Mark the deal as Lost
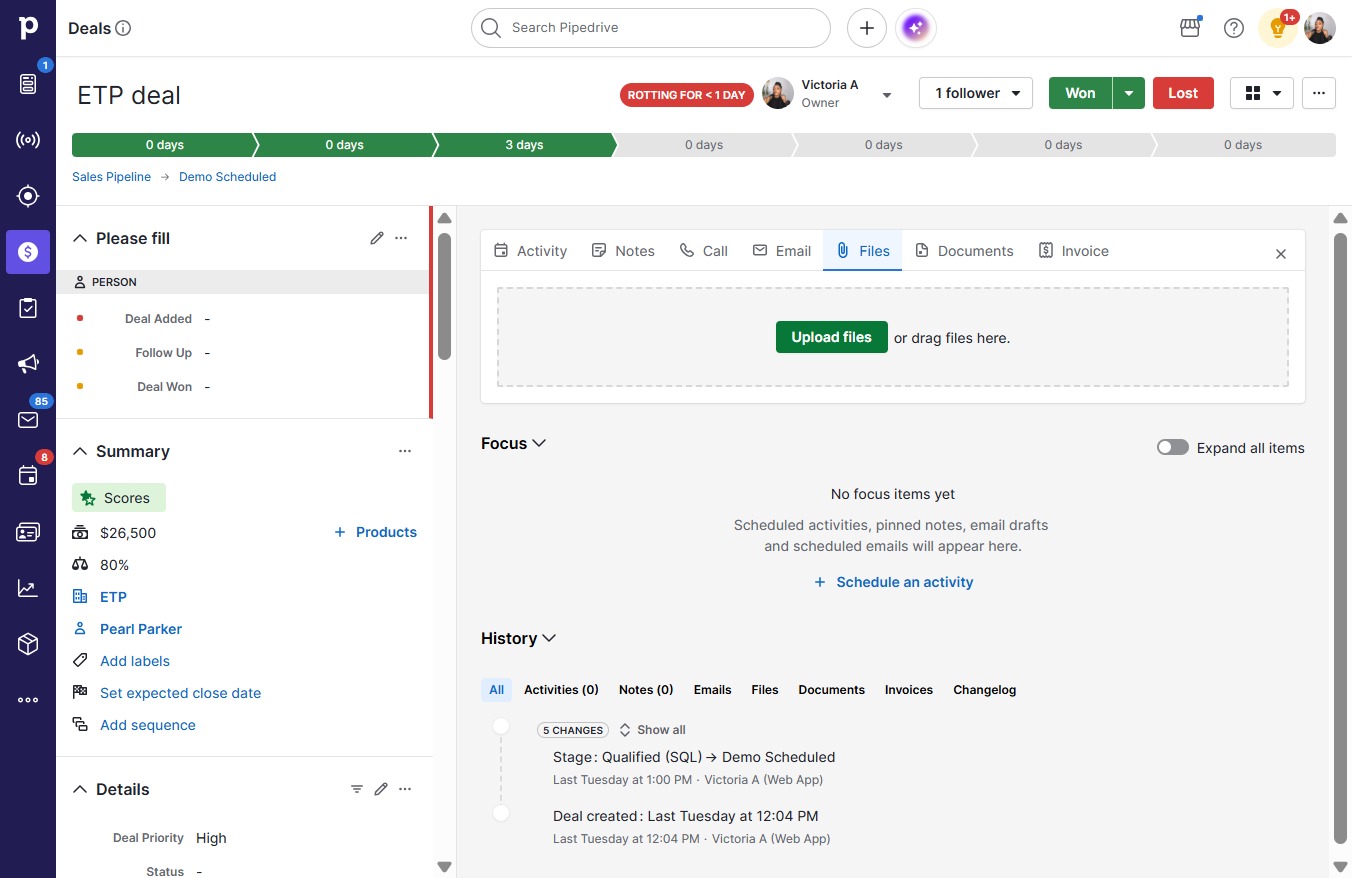This screenshot has height=878, width=1352. 1183,93
